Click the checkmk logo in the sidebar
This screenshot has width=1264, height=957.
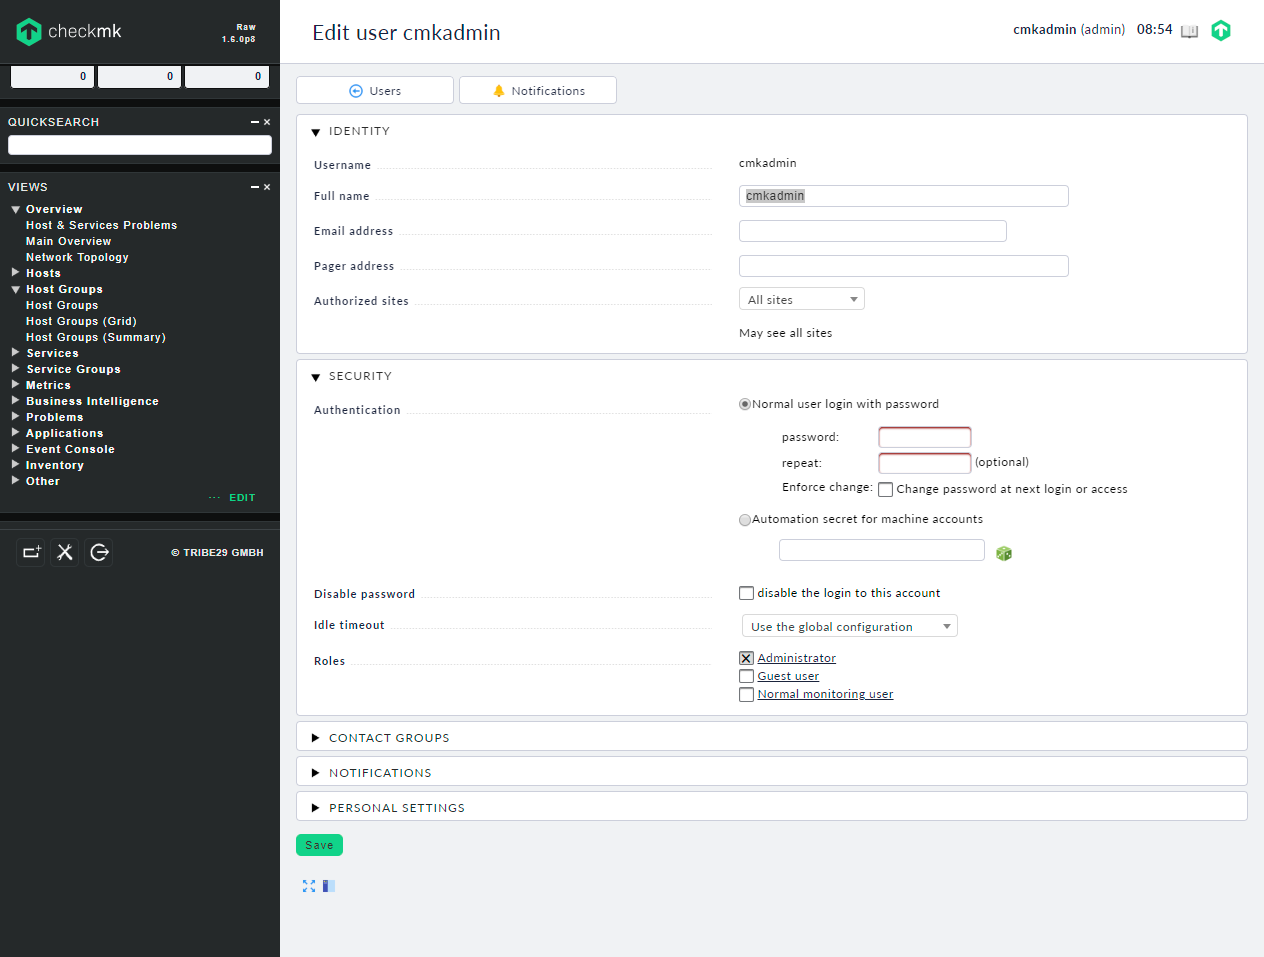click(69, 32)
